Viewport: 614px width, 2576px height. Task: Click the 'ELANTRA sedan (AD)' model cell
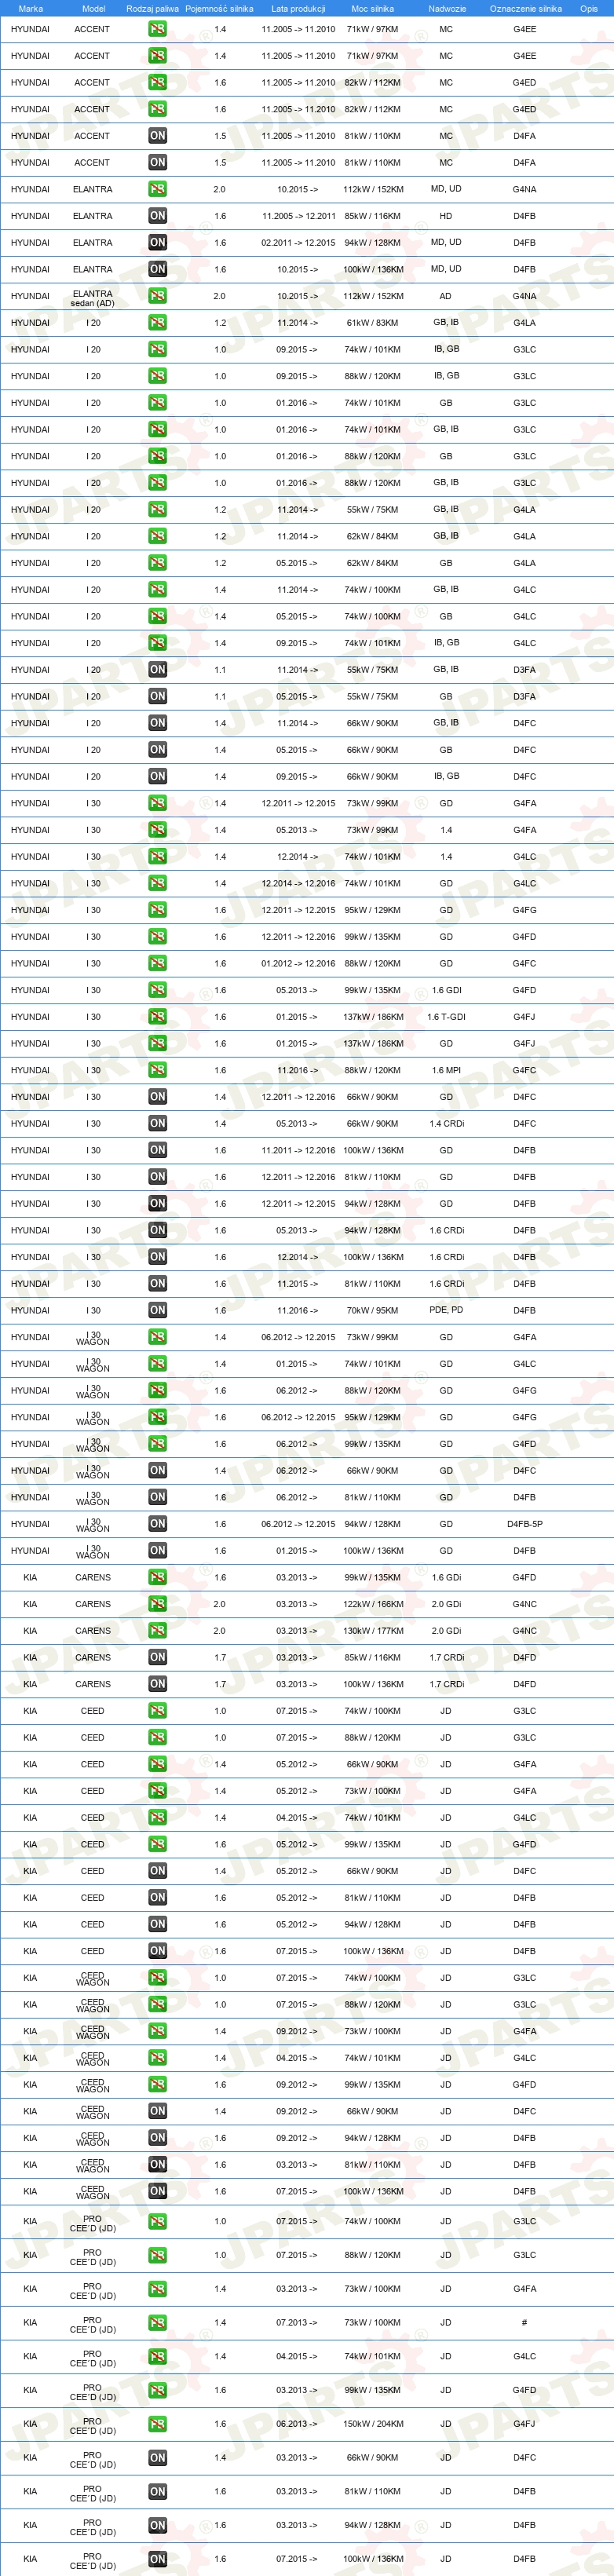pos(93,298)
